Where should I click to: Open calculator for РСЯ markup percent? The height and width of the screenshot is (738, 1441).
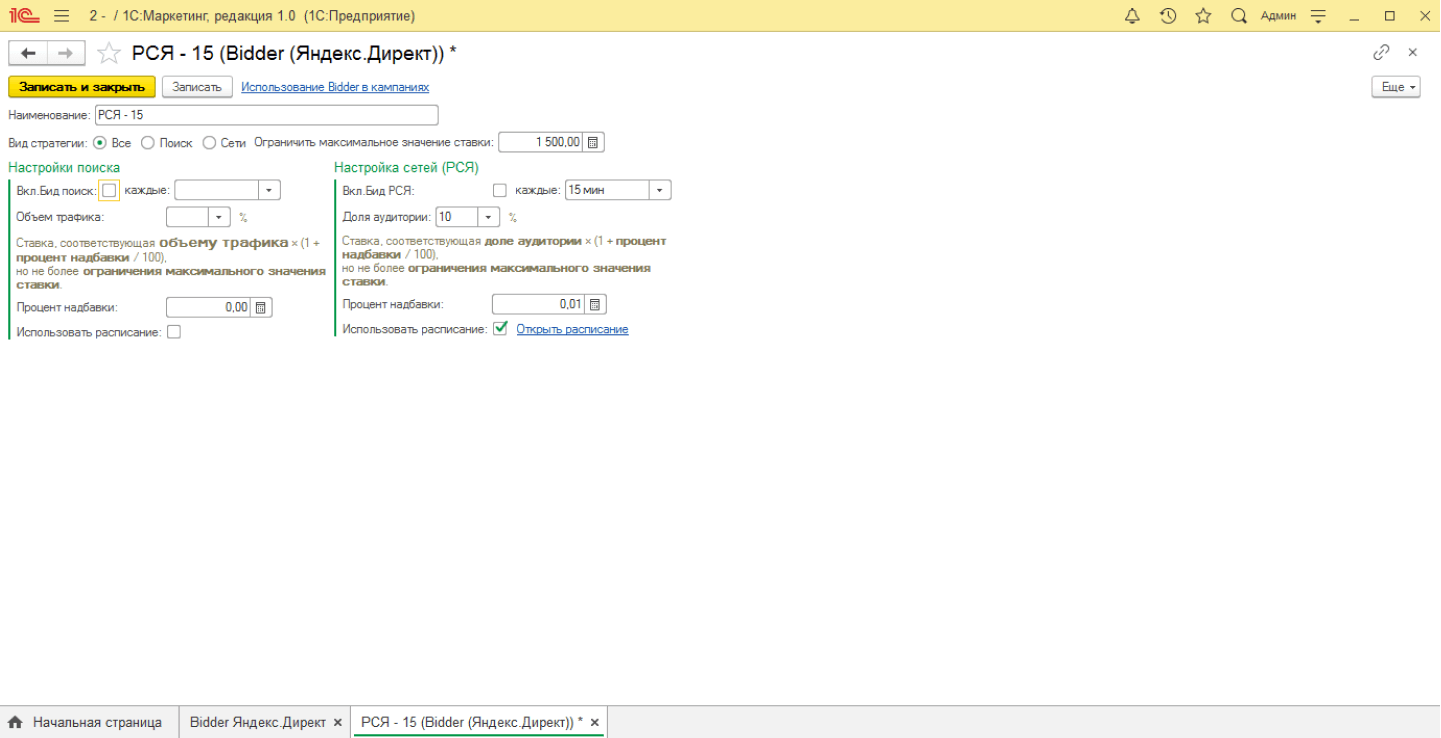[x=595, y=304]
